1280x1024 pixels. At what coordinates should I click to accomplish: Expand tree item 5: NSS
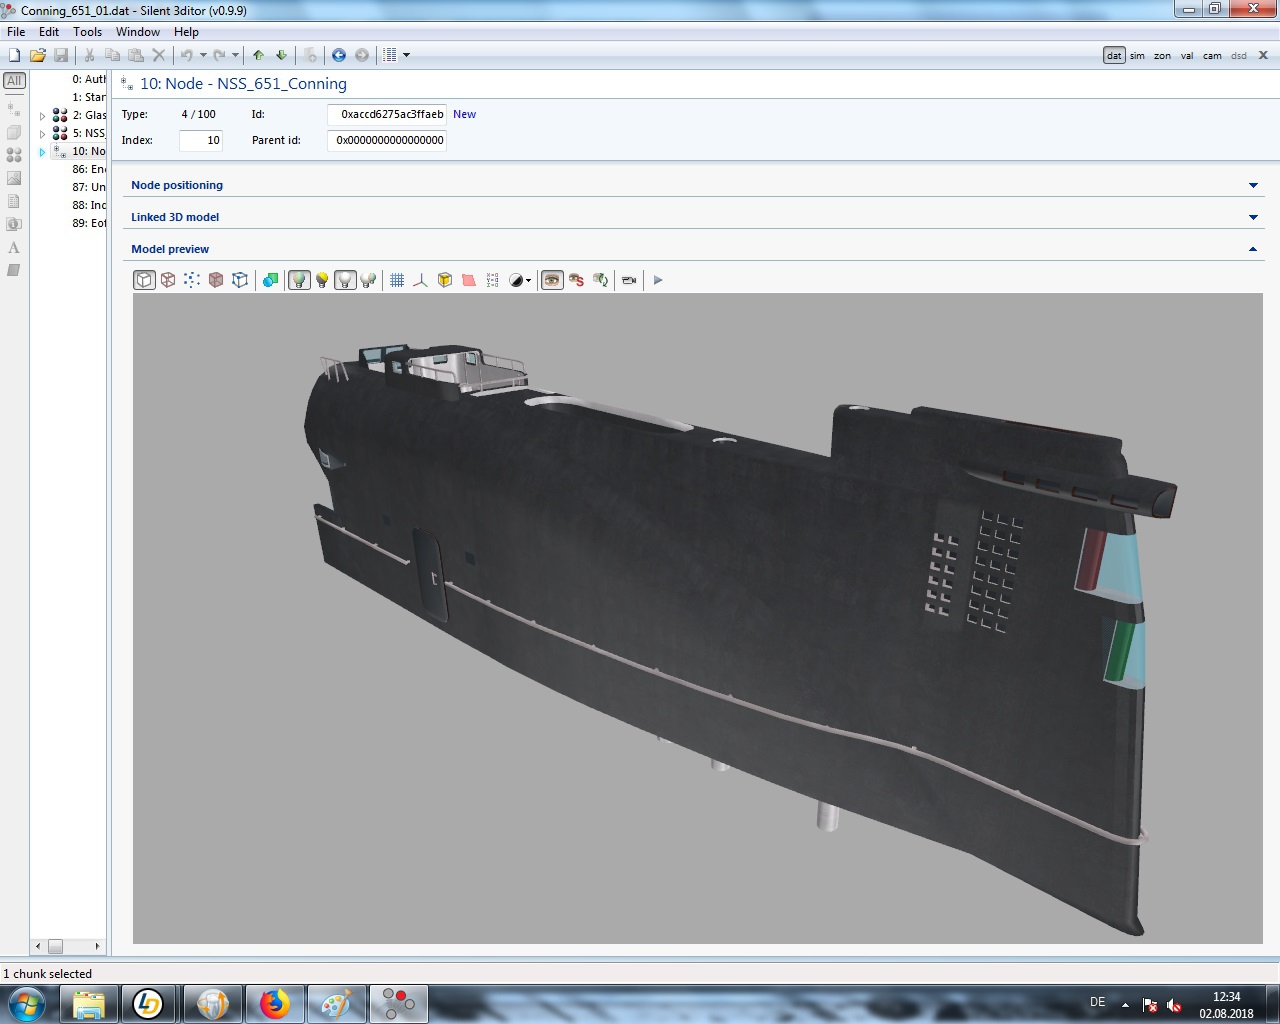point(42,134)
